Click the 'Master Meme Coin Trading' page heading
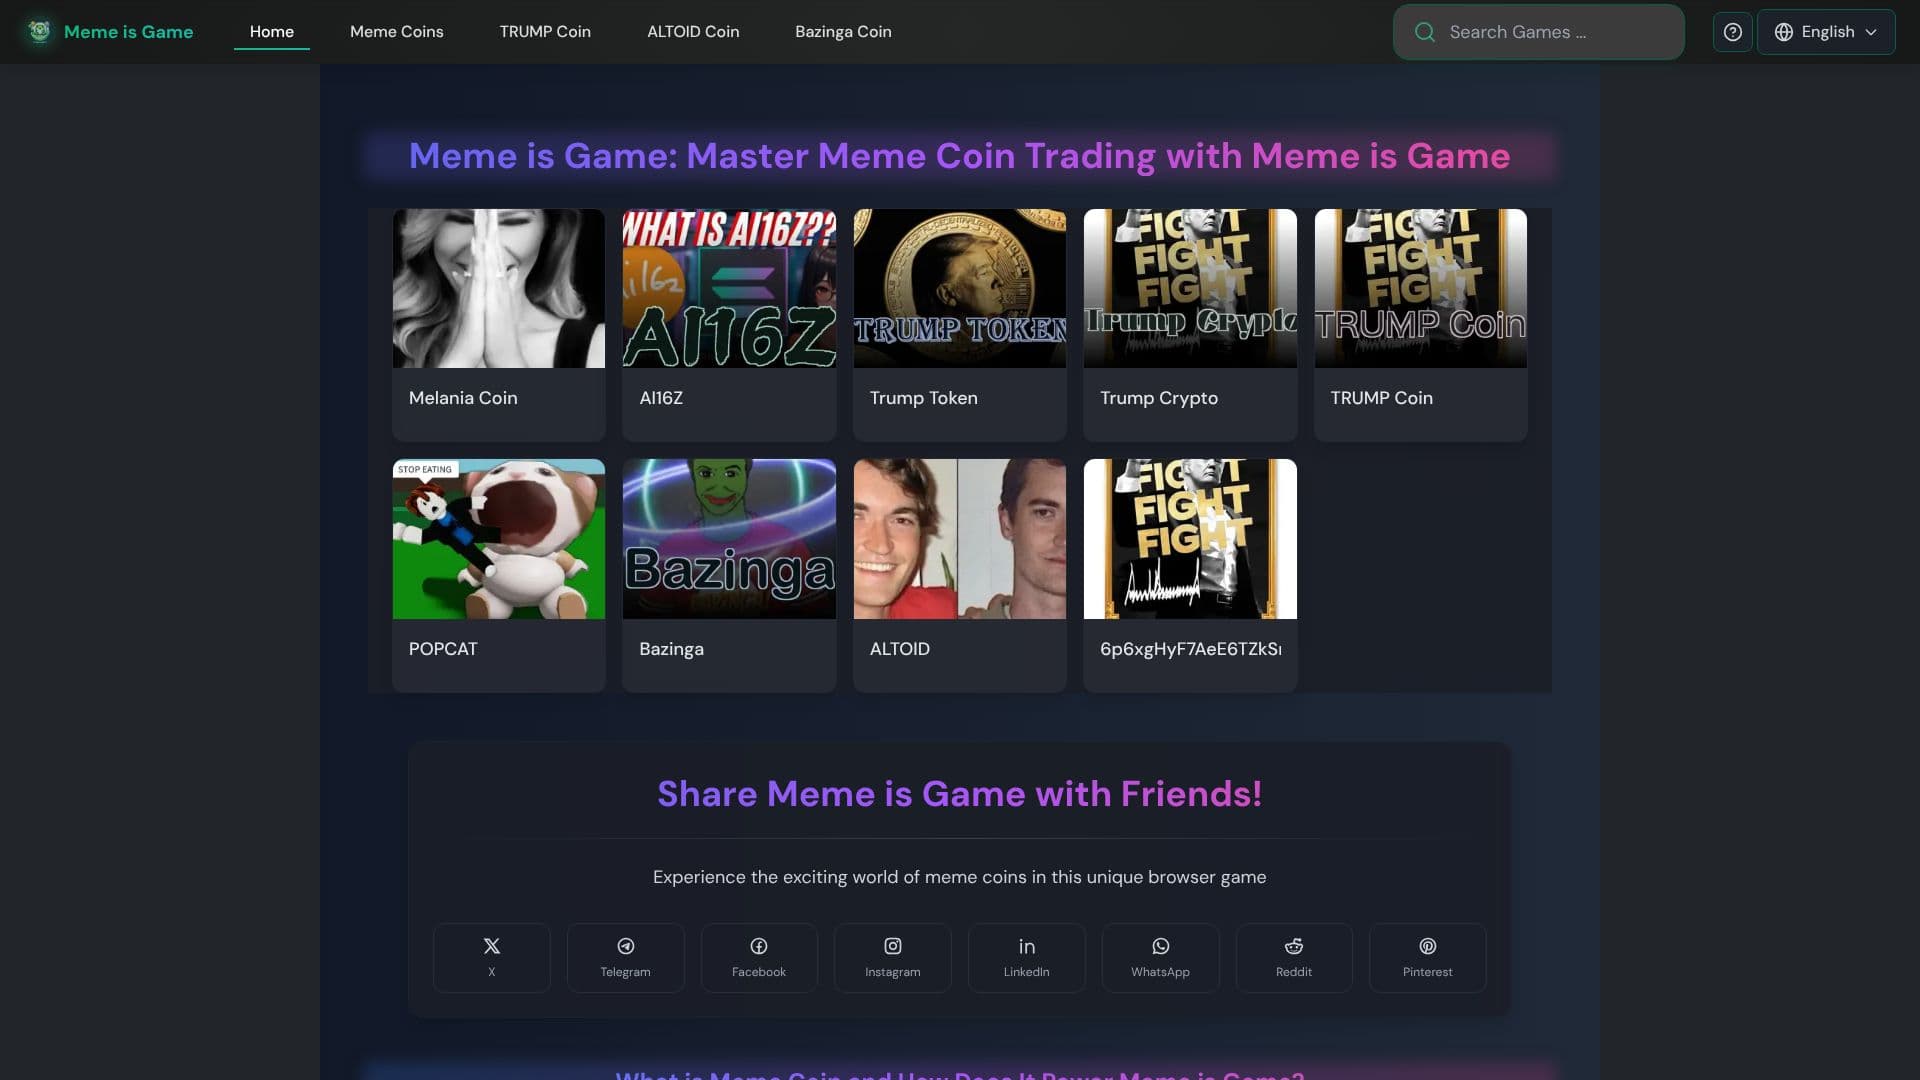 tap(960, 156)
